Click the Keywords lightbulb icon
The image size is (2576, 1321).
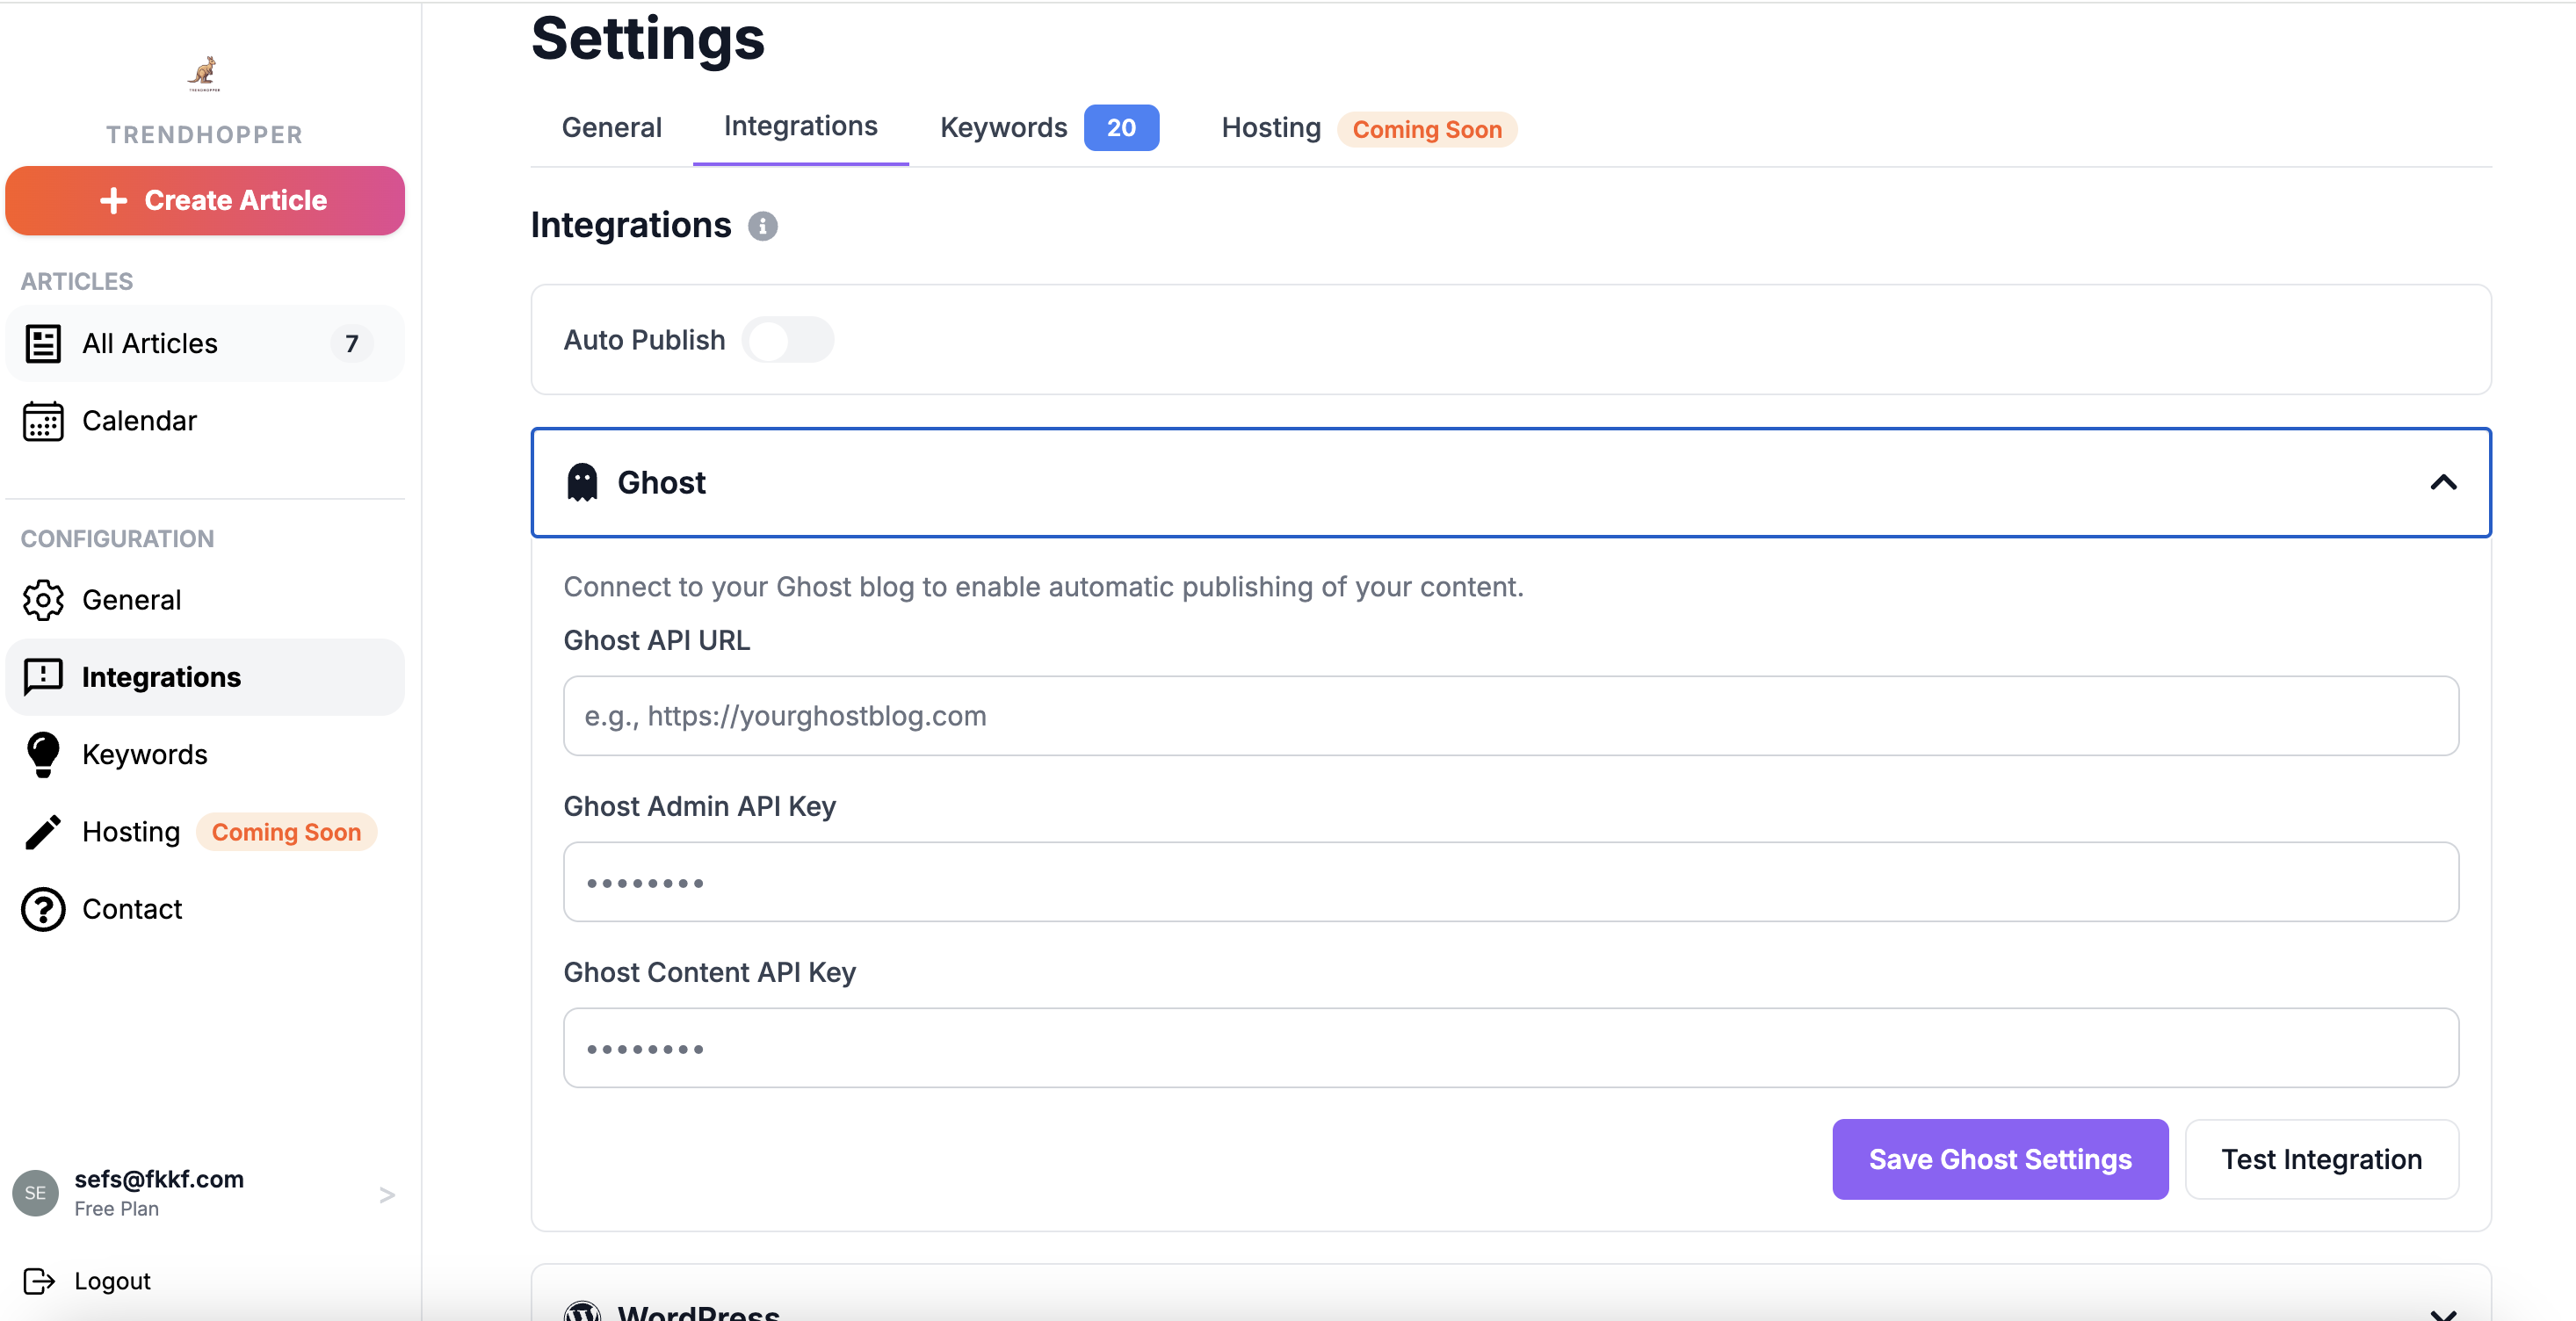pyautogui.click(x=43, y=755)
